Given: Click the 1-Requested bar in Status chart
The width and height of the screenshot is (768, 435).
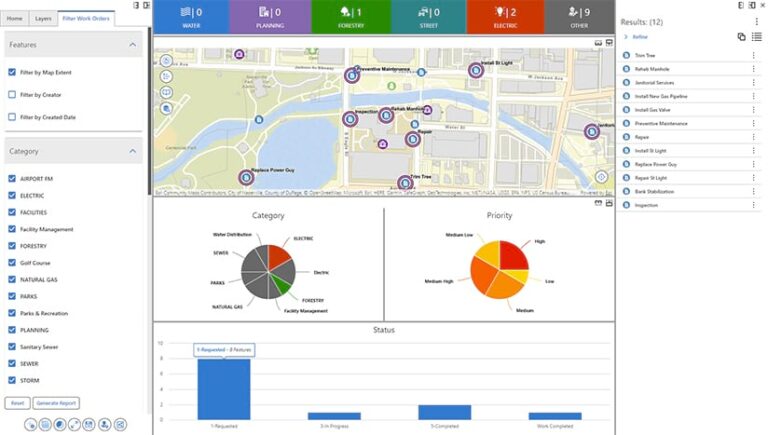Looking at the screenshot, I should coord(224,389).
